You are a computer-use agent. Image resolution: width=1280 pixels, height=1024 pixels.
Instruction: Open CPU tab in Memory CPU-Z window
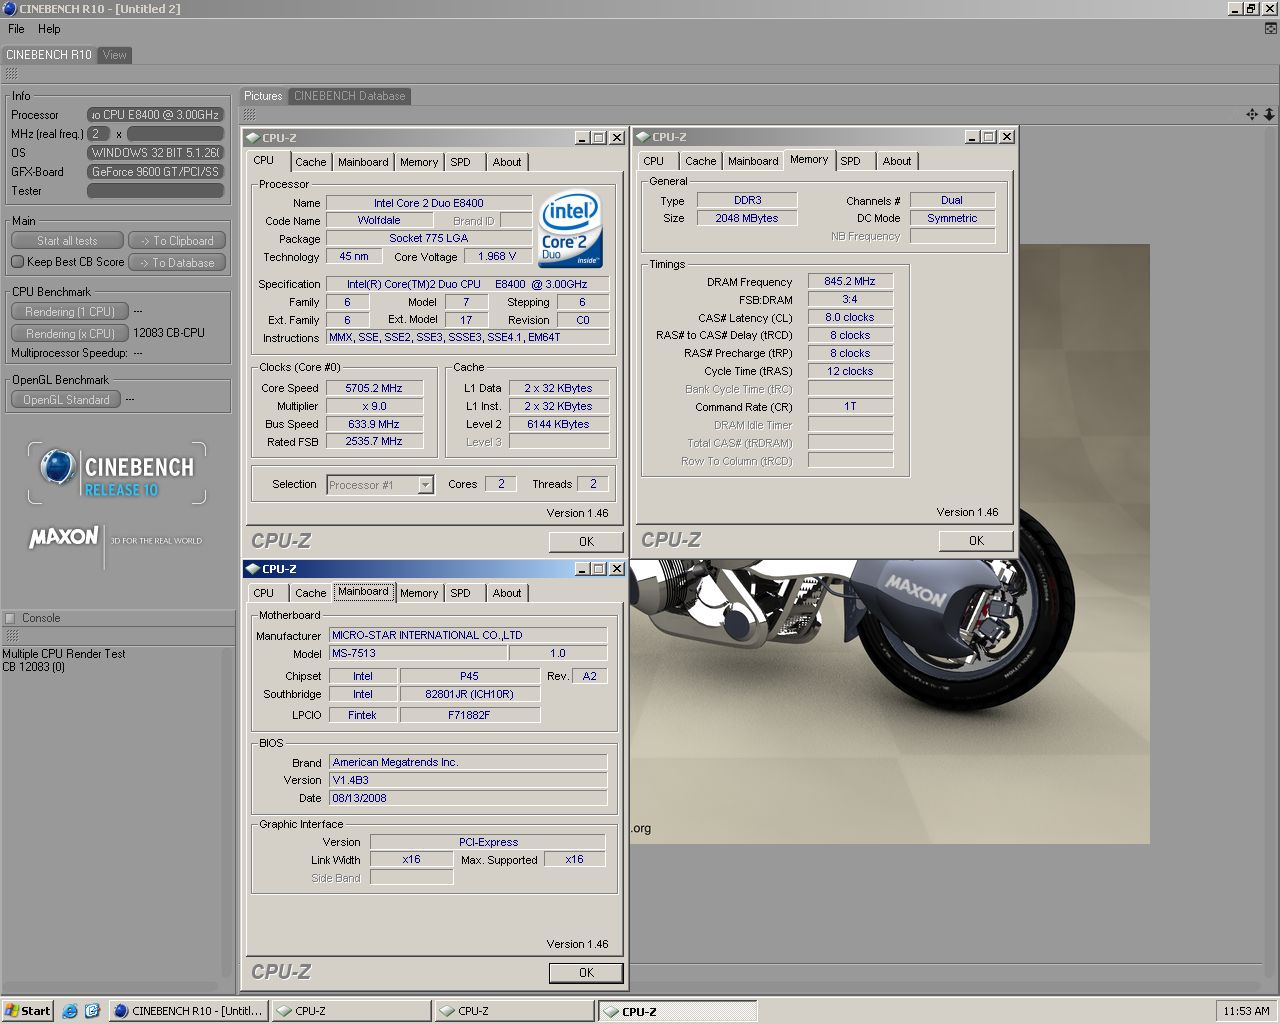(x=654, y=161)
